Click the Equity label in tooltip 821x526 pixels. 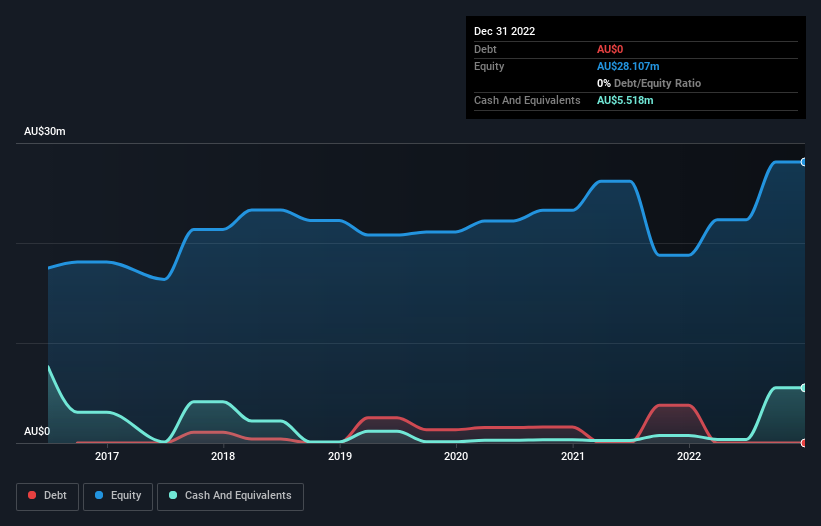click(x=489, y=66)
